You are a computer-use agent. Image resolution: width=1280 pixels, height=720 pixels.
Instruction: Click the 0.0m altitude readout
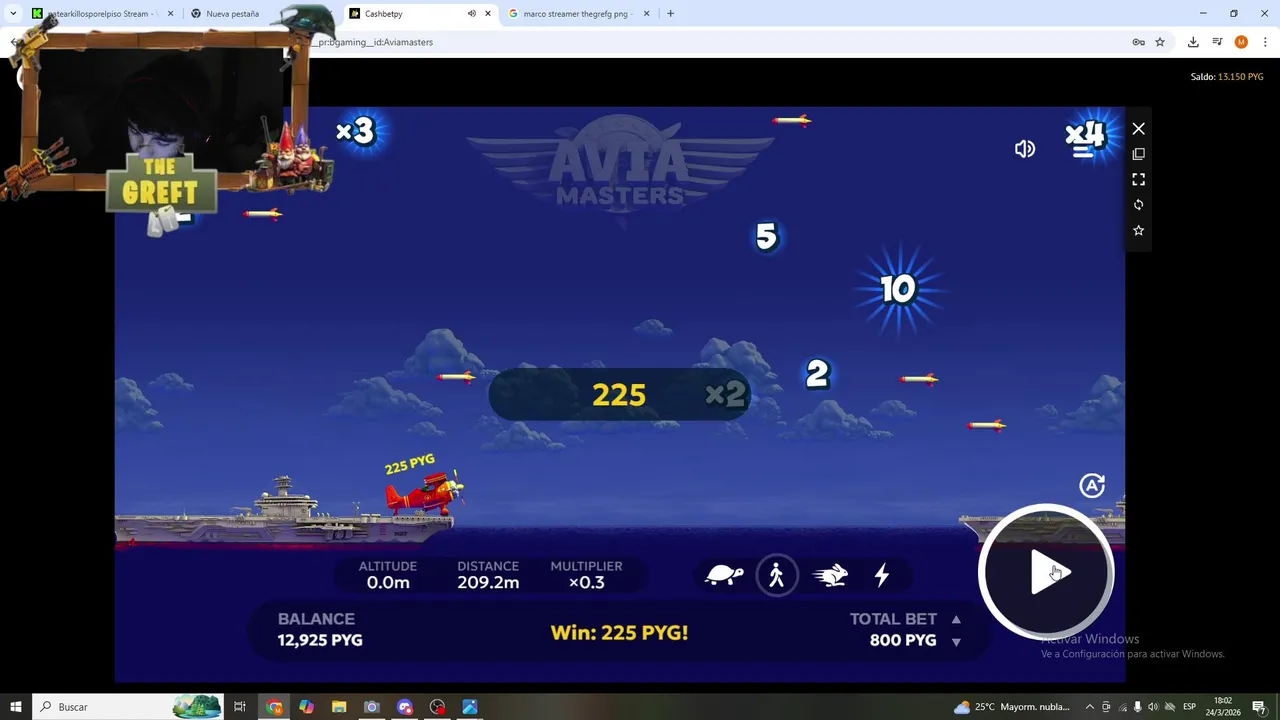click(x=388, y=582)
